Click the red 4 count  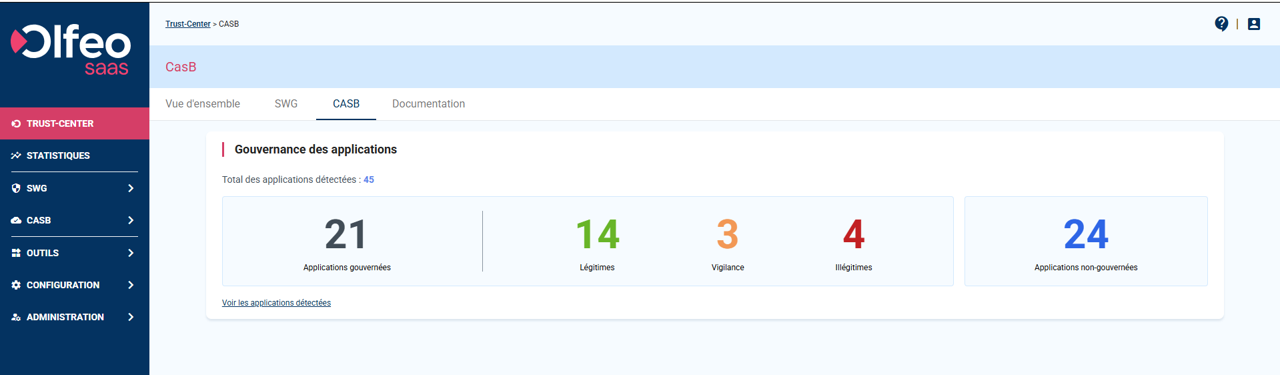click(x=853, y=234)
